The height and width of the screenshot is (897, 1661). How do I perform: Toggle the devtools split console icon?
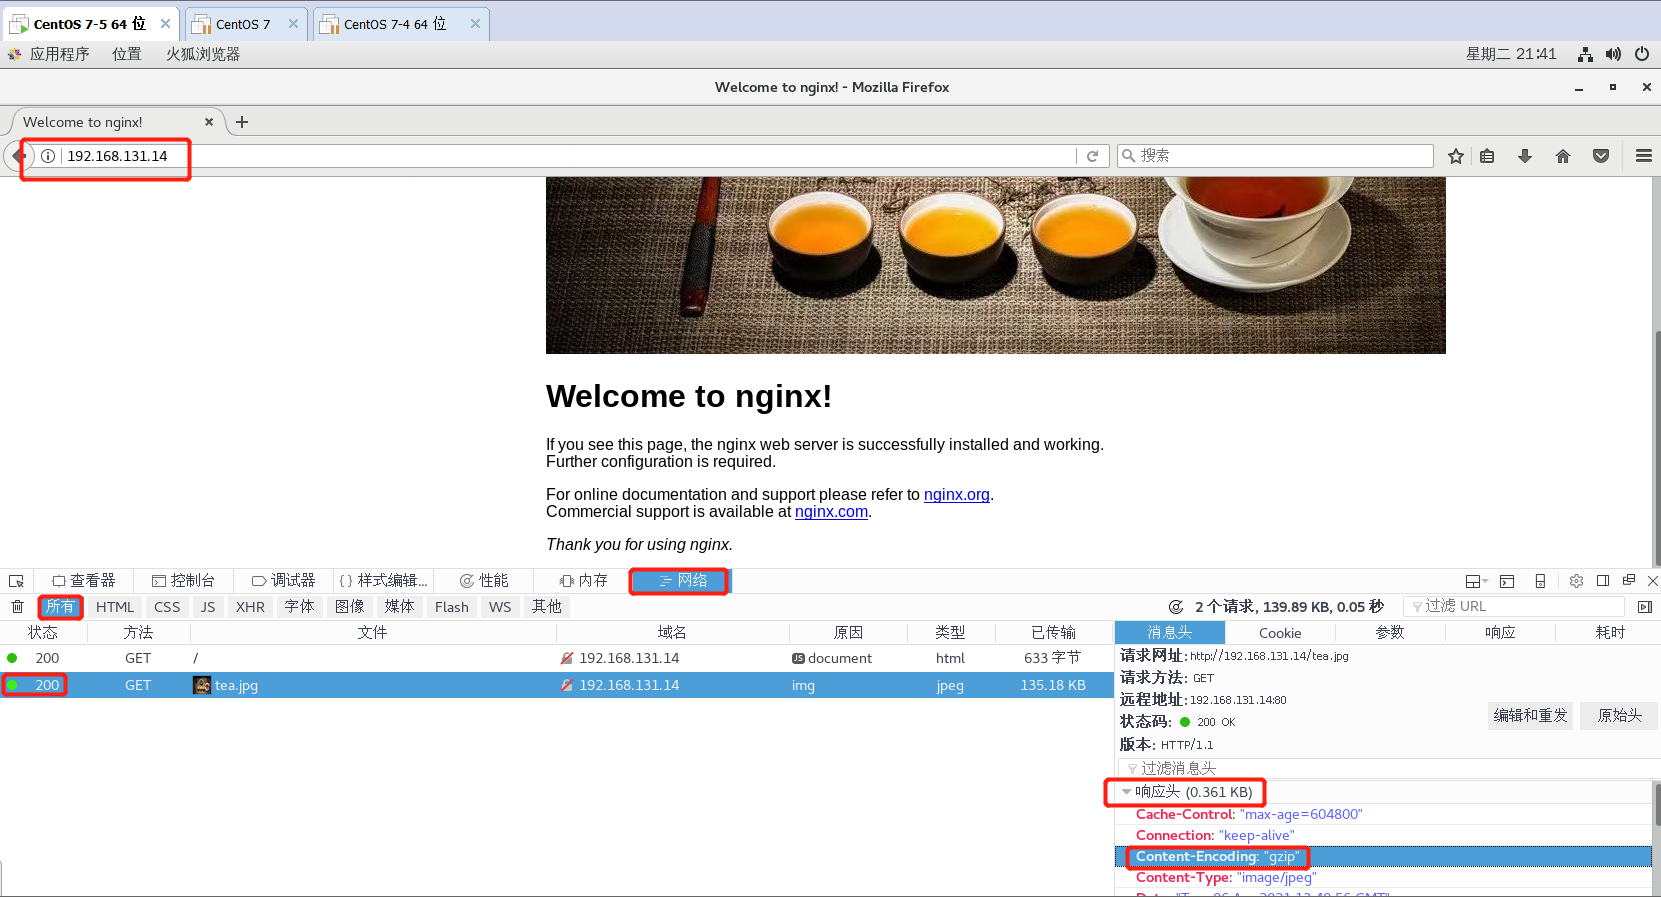click(x=1507, y=581)
